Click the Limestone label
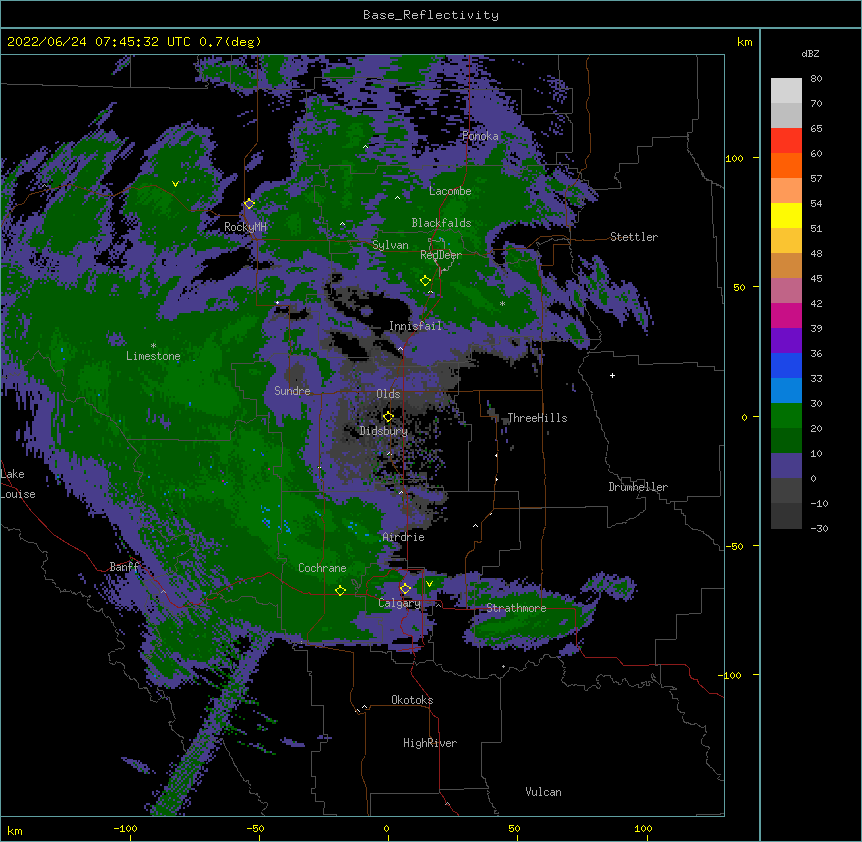Image resolution: width=862 pixels, height=842 pixels. click(x=153, y=356)
